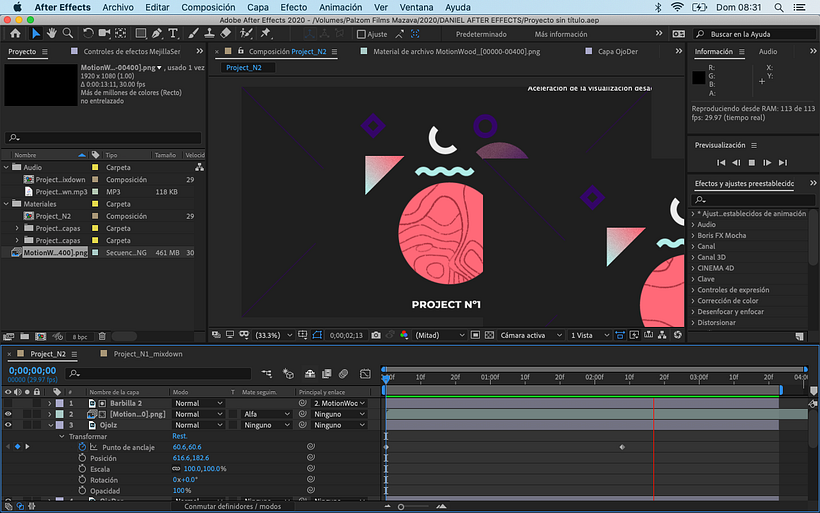Switch to Project_N1_mixdown timeline tab

pos(148,354)
